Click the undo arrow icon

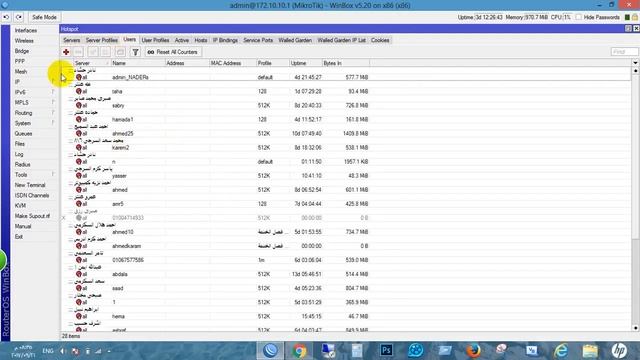click(x=6, y=17)
